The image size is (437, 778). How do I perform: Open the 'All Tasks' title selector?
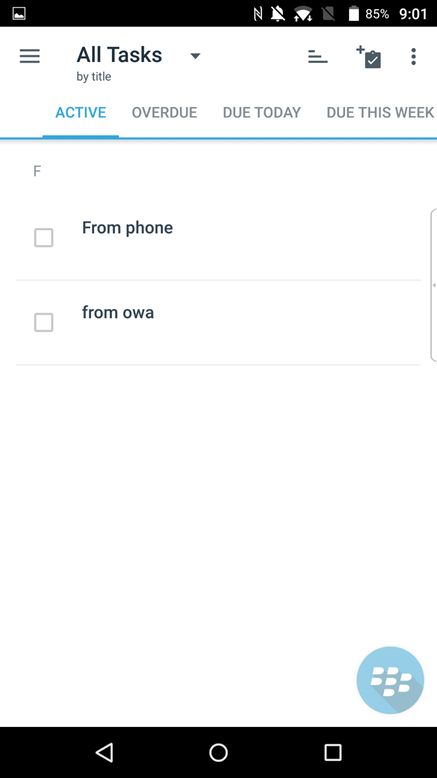pyautogui.click(x=119, y=55)
